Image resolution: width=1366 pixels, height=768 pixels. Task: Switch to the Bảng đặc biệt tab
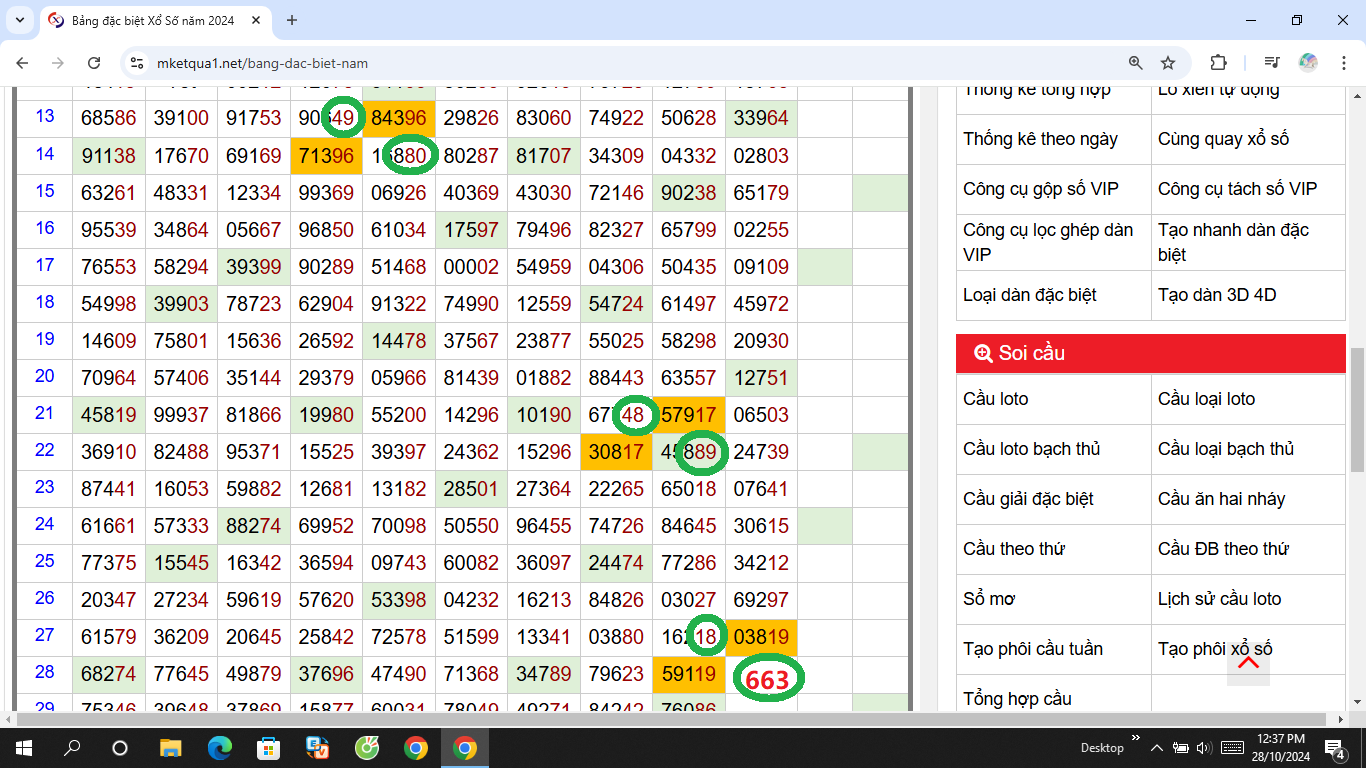point(150,20)
